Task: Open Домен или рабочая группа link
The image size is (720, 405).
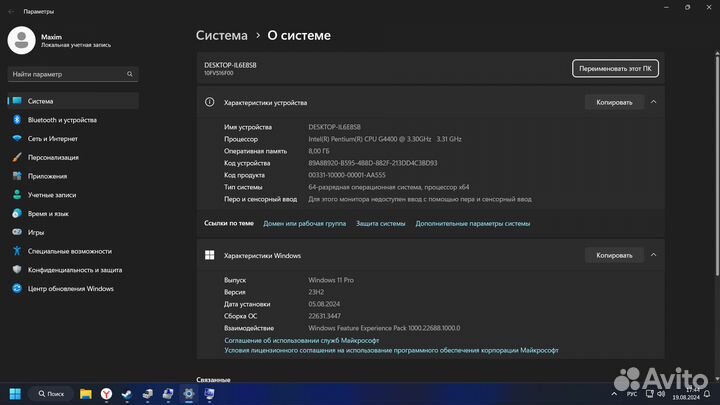Action: click(x=304, y=224)
